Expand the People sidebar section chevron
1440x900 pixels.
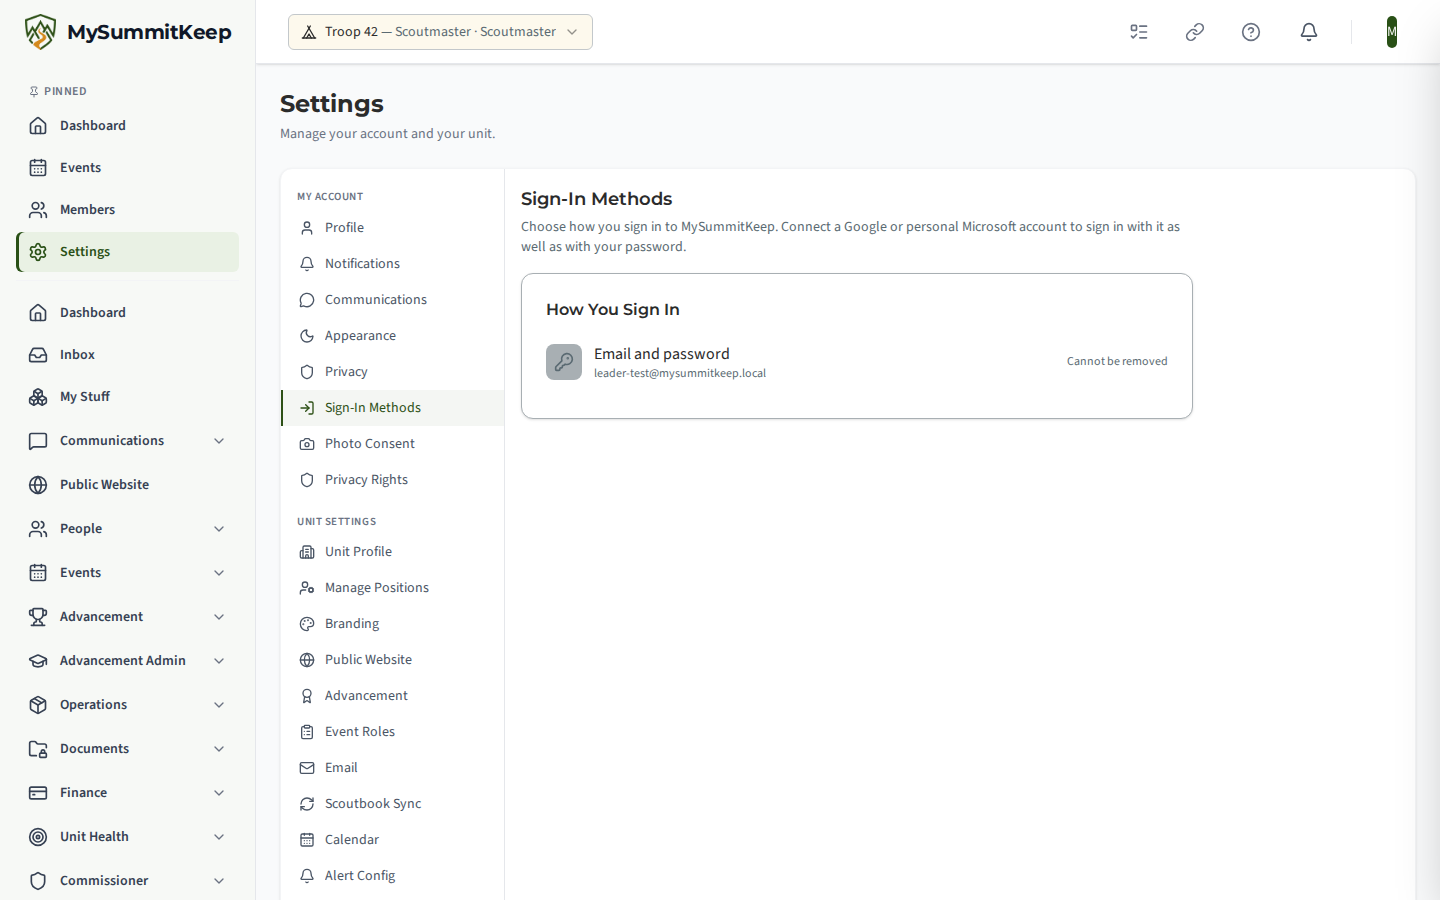(219, 529)
